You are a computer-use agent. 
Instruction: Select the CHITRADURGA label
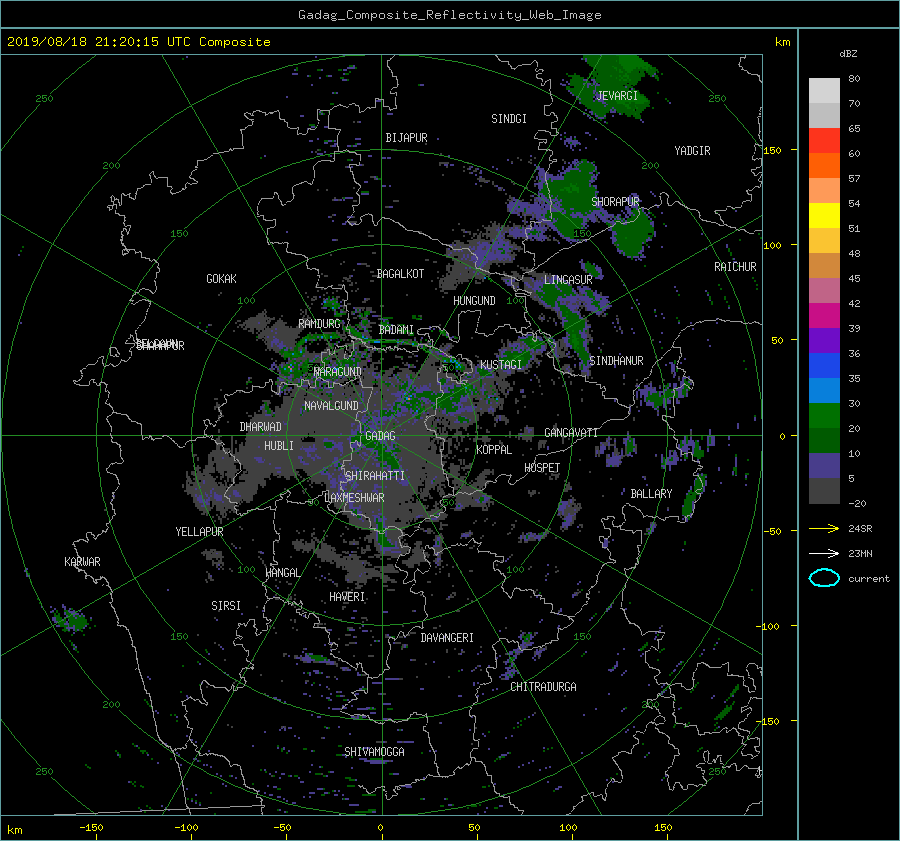[544, 687]
